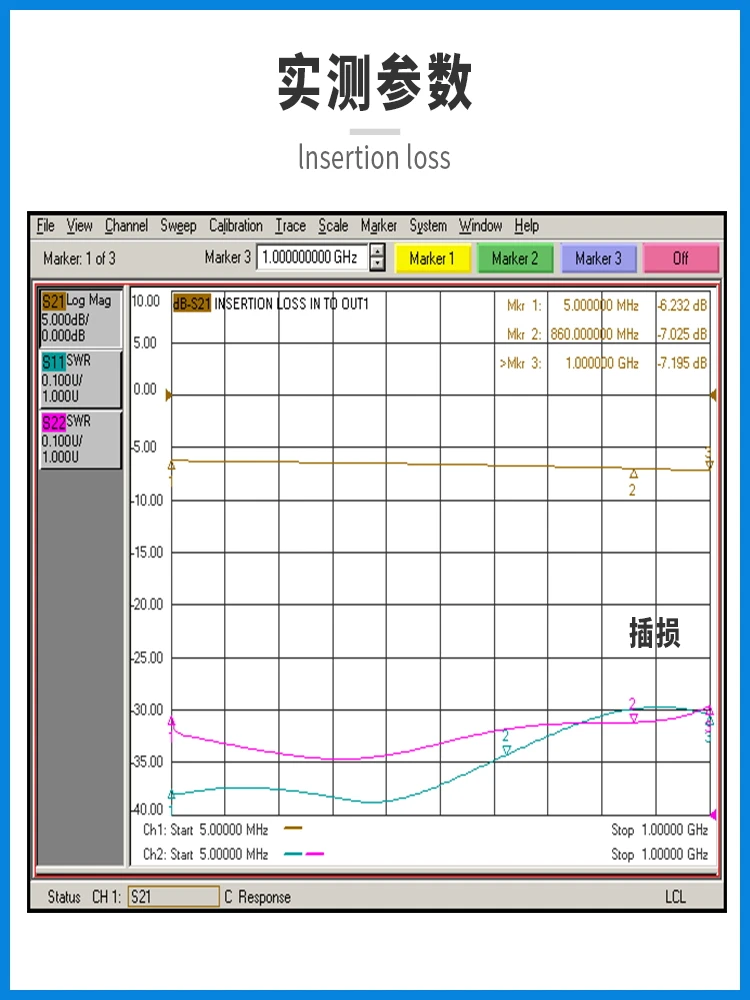
Task: Click Ch2 Start 5.00000 MHz label
Action: (x=205, y=854)
